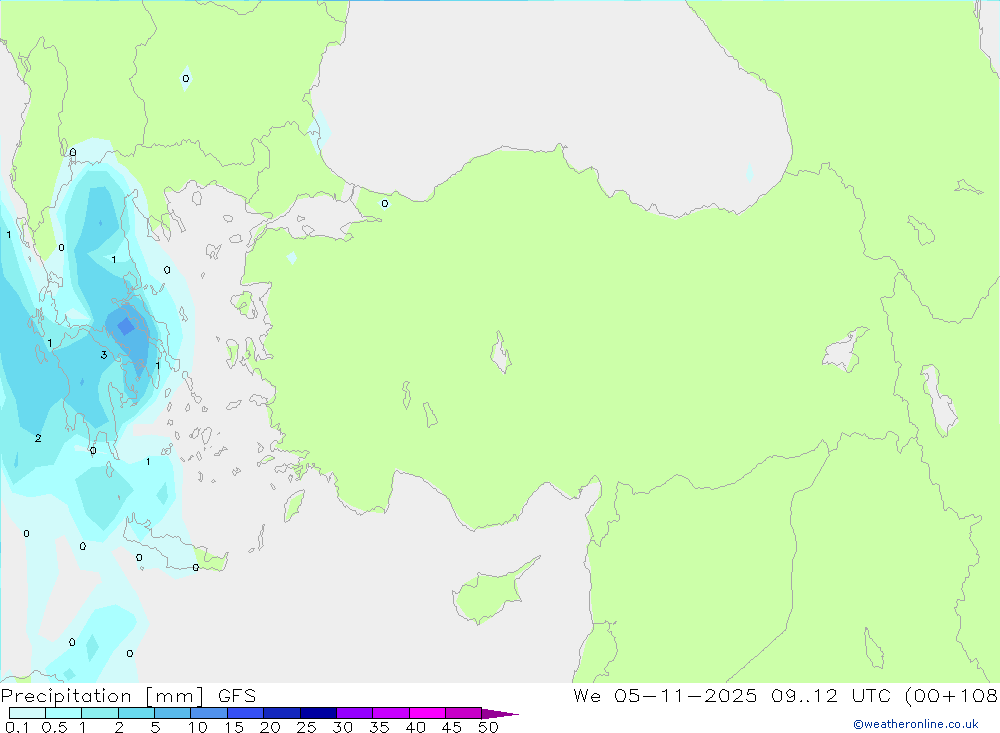1000x733 pixels.
Task: Pick the 45–50 mm legend color swatch
Action: coord(464,713)
